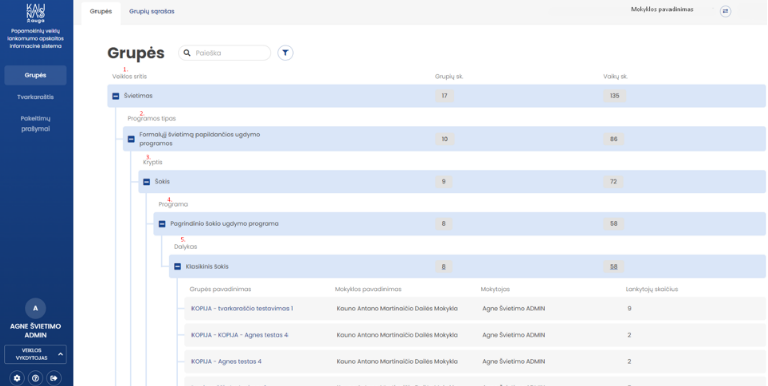This screenshot has height=386, width=768.
Task: Click the AGNE ŠVIETIMO ADMIN user name
Action: [35, 331]
